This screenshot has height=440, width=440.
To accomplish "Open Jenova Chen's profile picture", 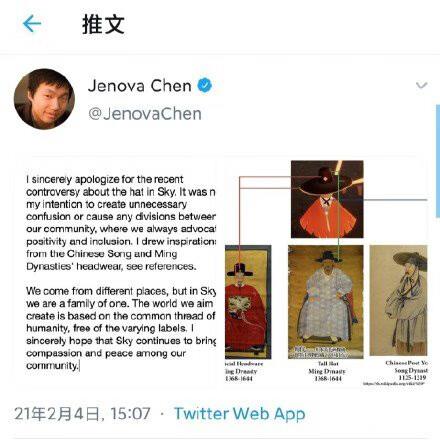I will coord(44,99).
